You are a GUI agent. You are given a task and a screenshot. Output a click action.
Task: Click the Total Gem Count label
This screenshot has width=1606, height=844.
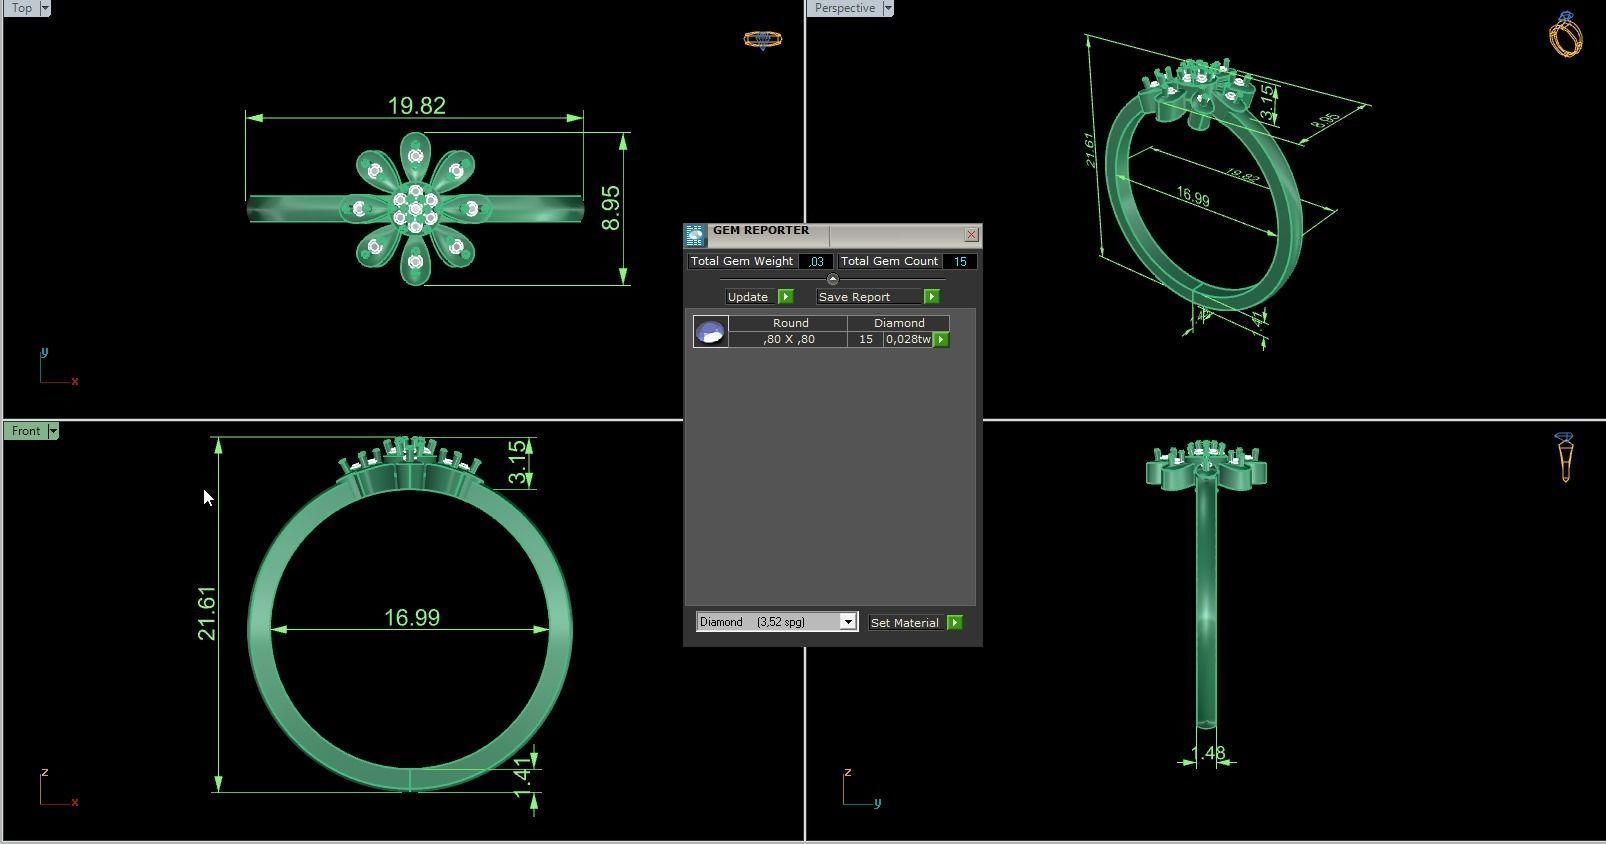[889, 261]
